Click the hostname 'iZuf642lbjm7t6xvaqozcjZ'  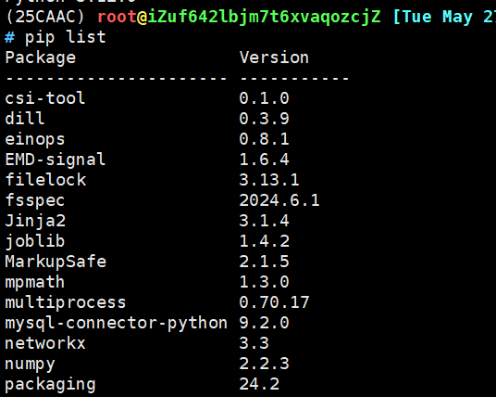264,17
